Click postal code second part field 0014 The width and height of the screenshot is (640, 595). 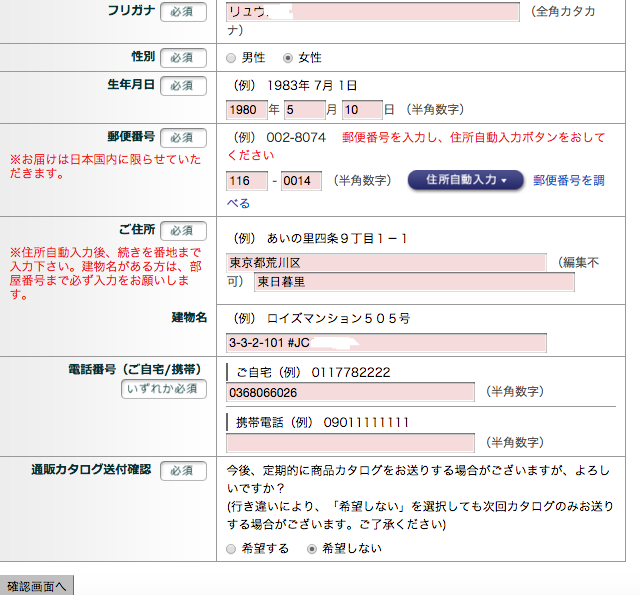tap(301, 181)
